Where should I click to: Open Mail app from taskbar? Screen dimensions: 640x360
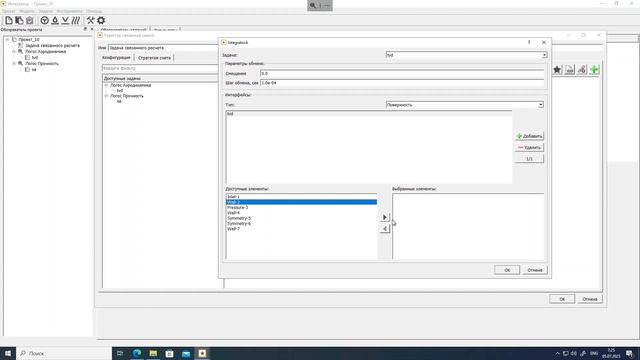pos(186,353)
